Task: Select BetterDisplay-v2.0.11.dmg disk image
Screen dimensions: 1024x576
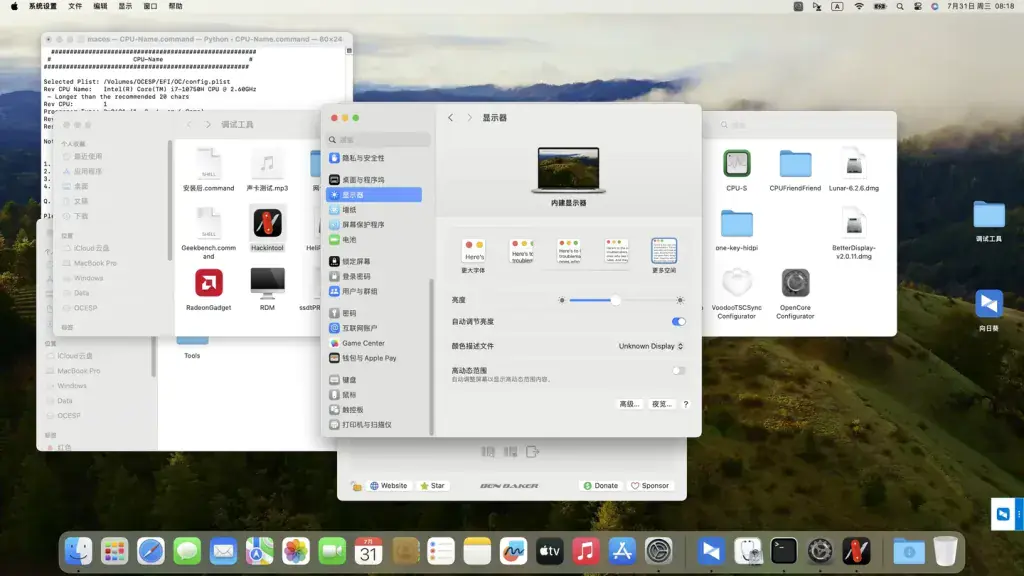Action: (854, 223)
